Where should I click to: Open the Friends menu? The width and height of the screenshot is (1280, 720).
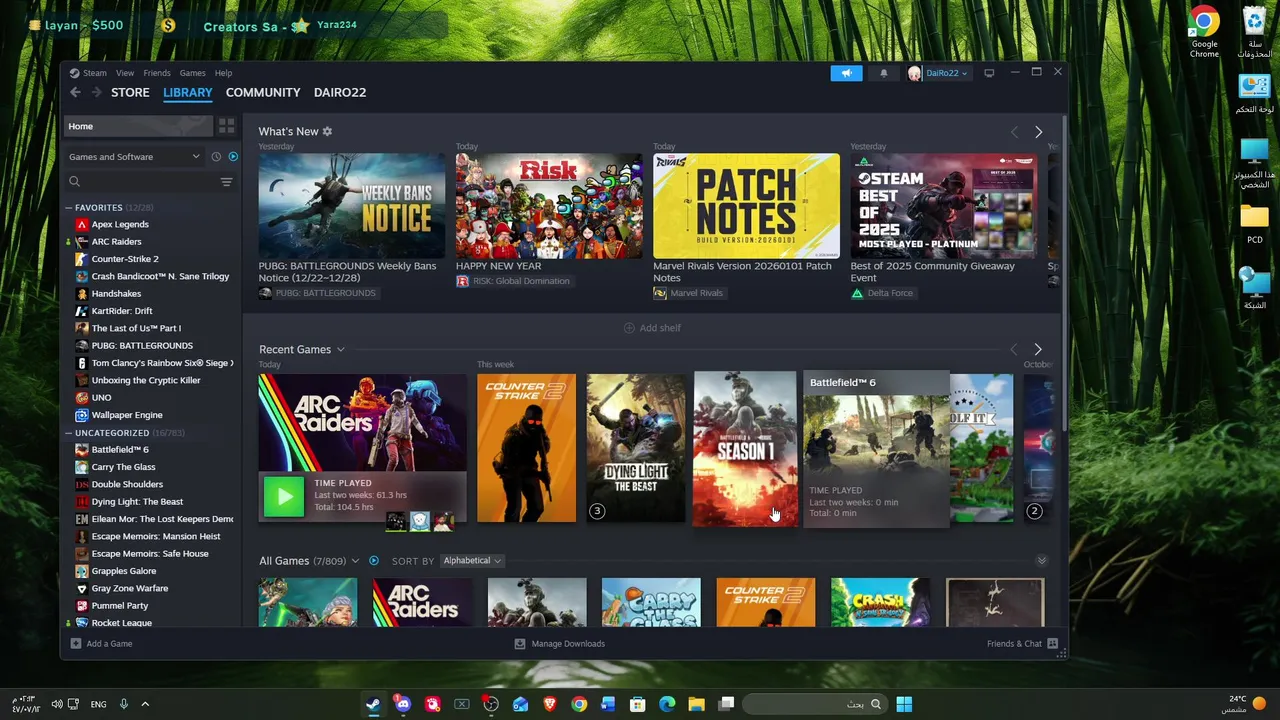157,73
